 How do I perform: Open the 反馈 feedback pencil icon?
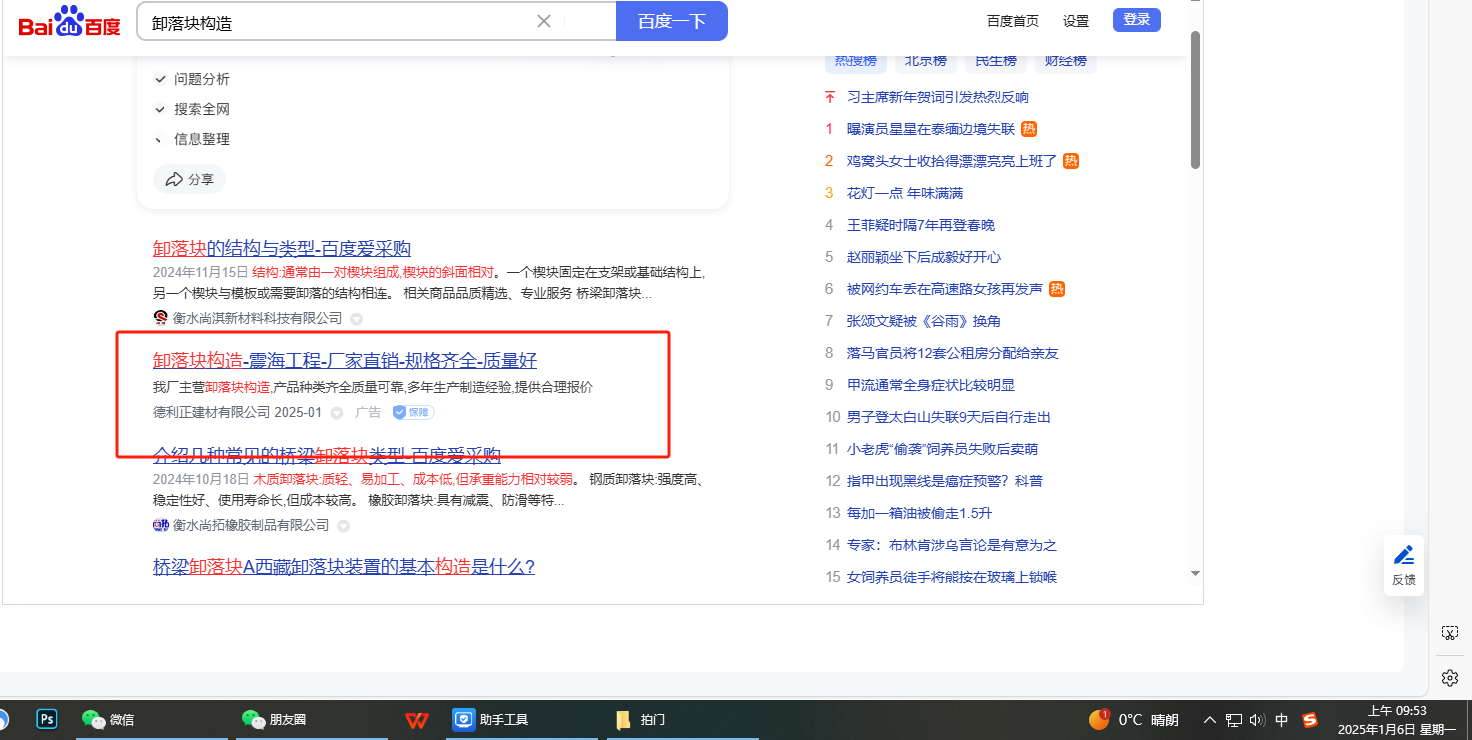point(1404,555)
